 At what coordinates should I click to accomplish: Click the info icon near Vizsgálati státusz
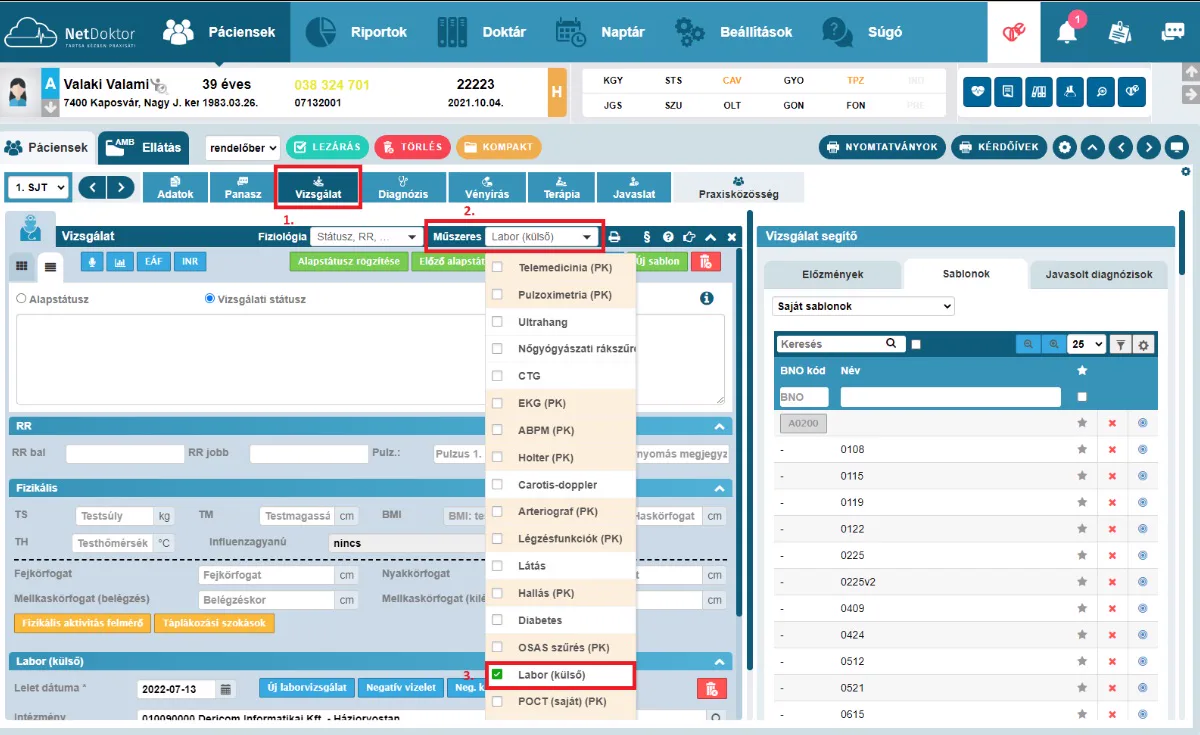click(707, 298)
